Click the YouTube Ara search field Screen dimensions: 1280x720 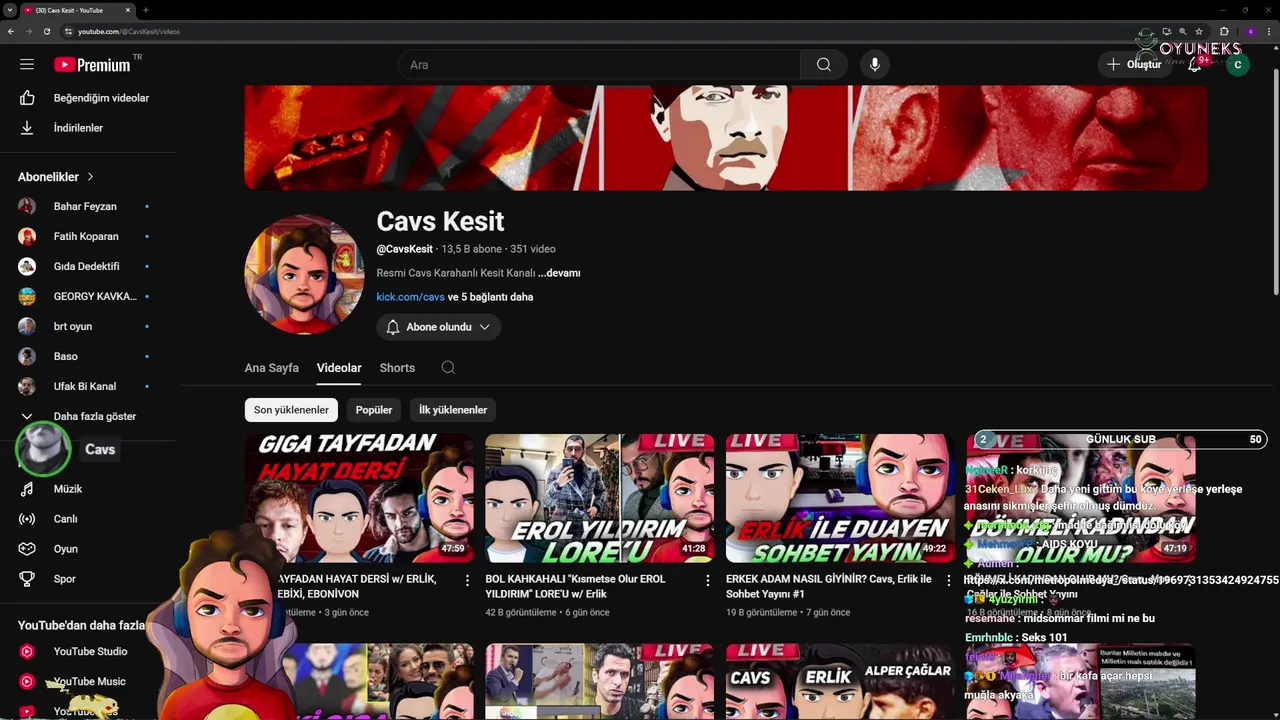599,65
